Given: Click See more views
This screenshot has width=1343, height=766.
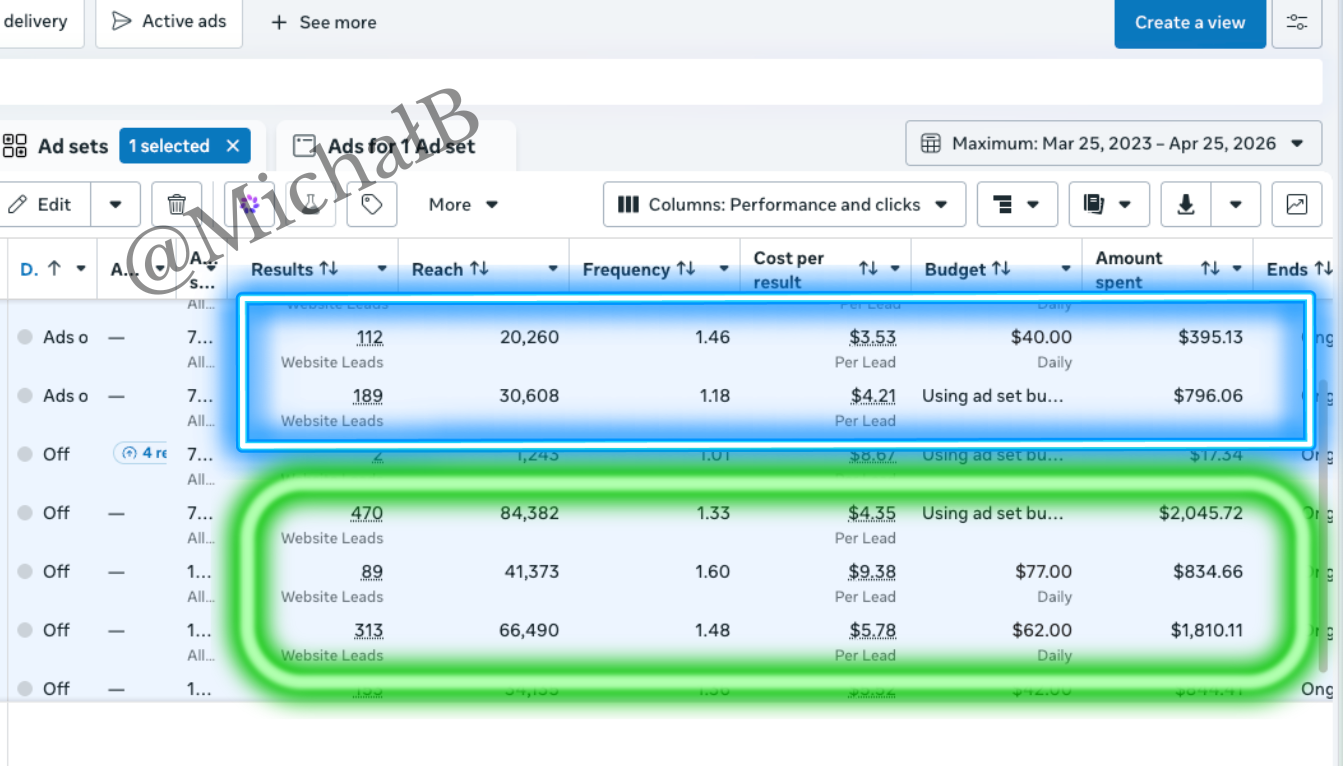Looking at the screenshot, I should point(324,22).
